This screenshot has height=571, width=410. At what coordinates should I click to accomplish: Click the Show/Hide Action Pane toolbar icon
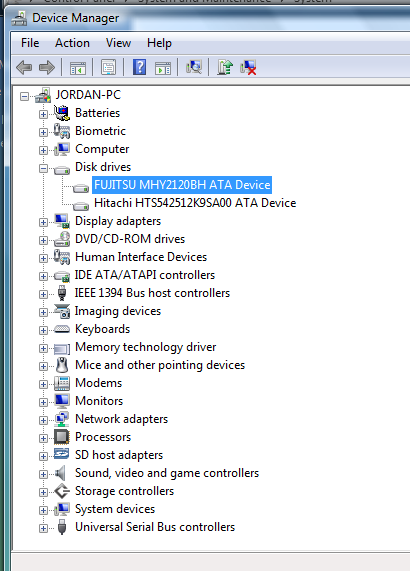[x=162, y=67]
